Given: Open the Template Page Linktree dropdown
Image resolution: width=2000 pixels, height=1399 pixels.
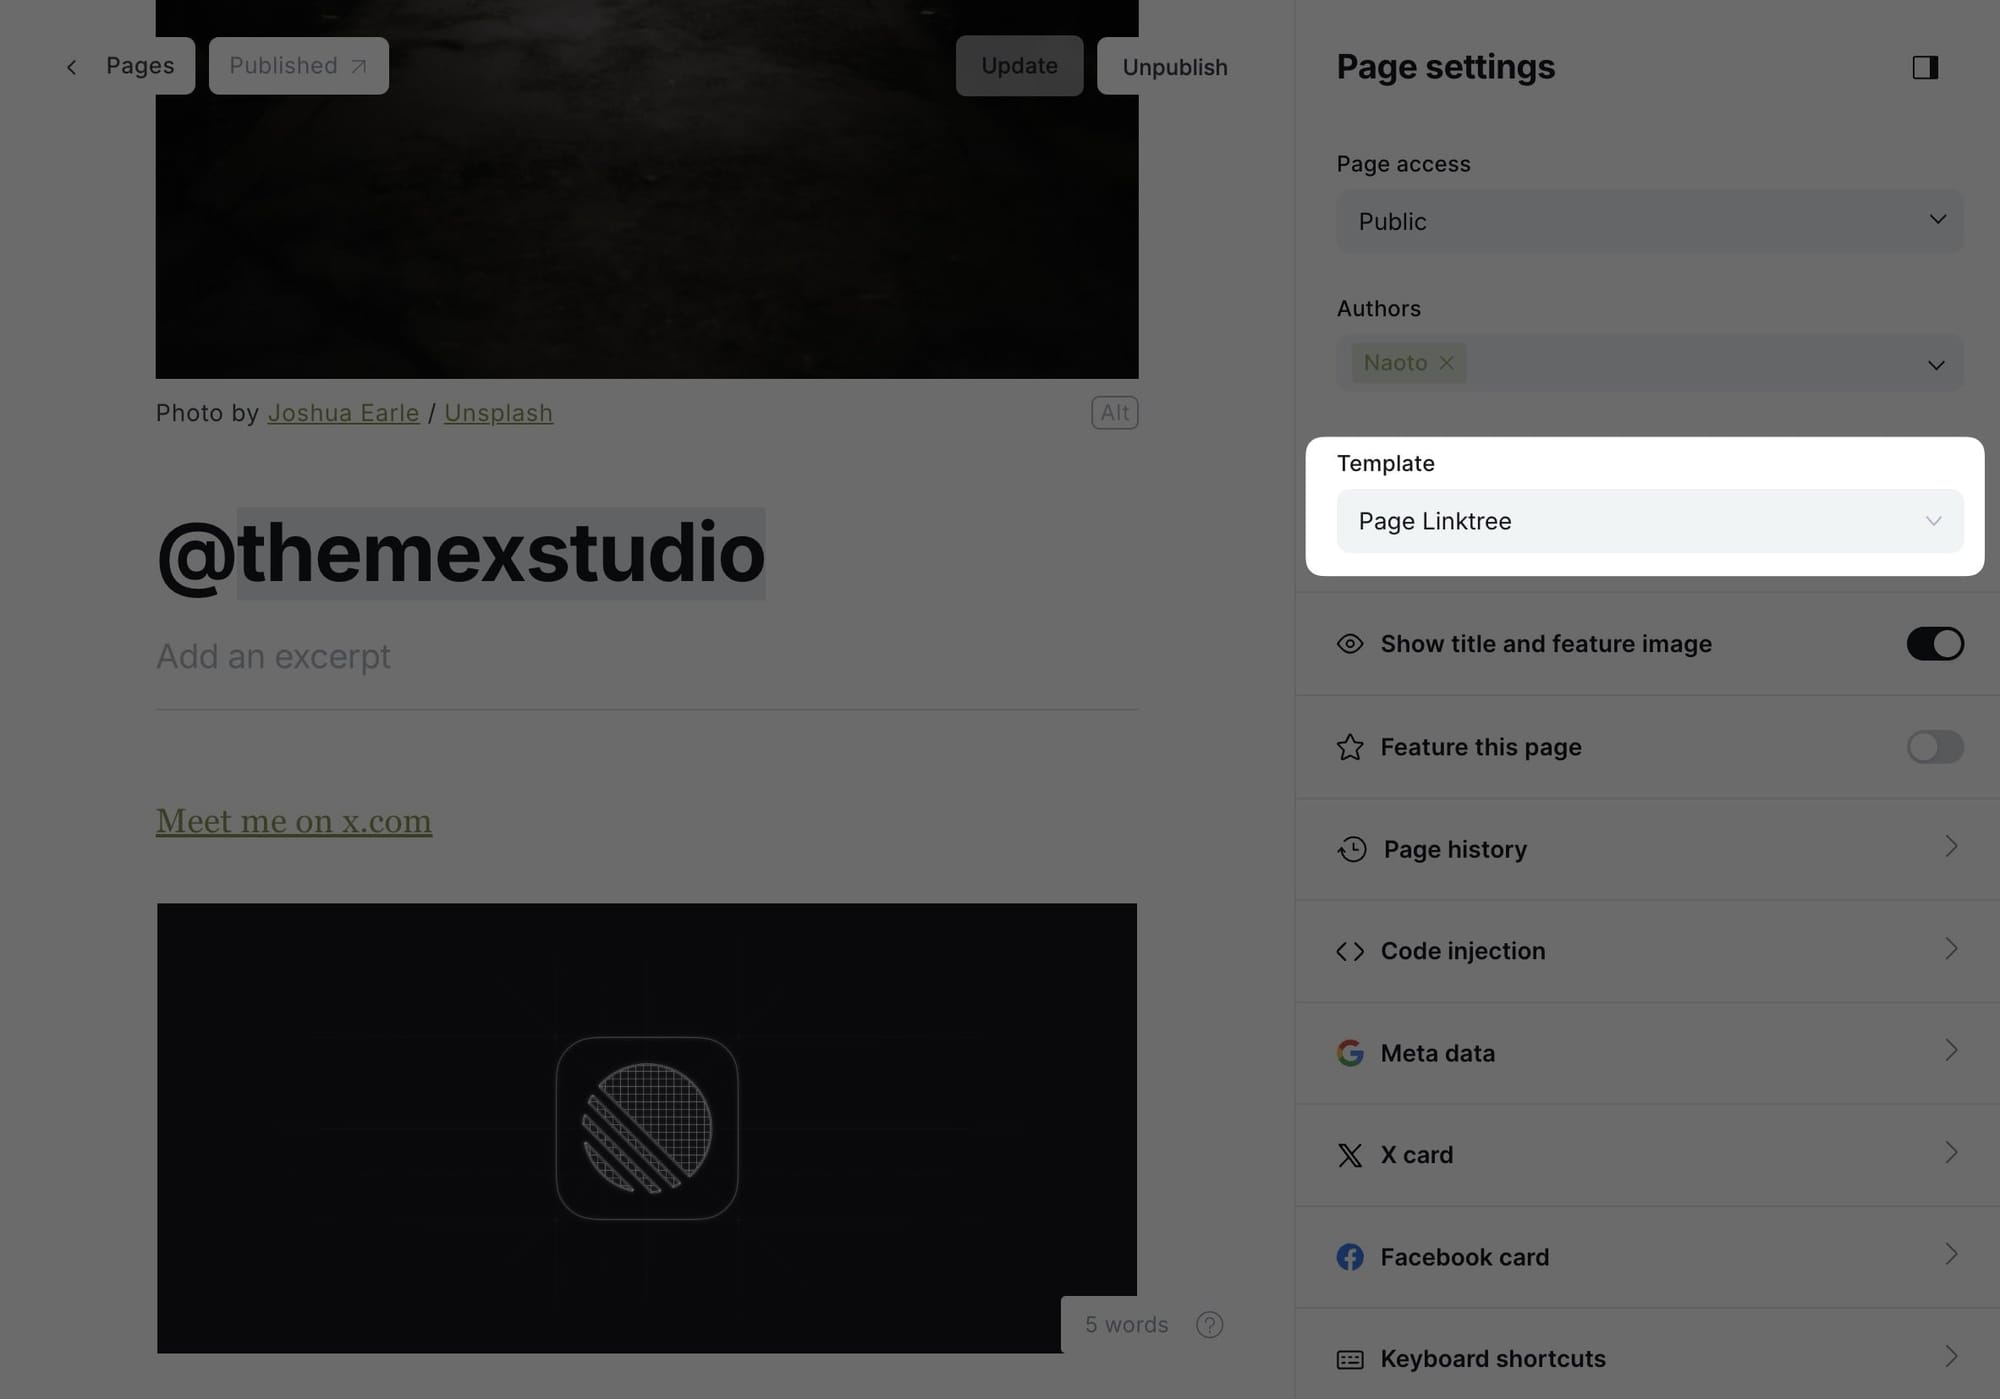Looking at the screenshot, I should coord(1650,521).
